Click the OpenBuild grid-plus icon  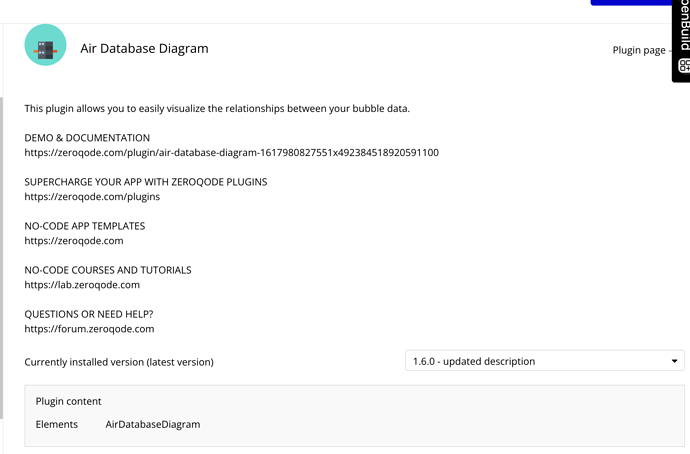[684, 65]
